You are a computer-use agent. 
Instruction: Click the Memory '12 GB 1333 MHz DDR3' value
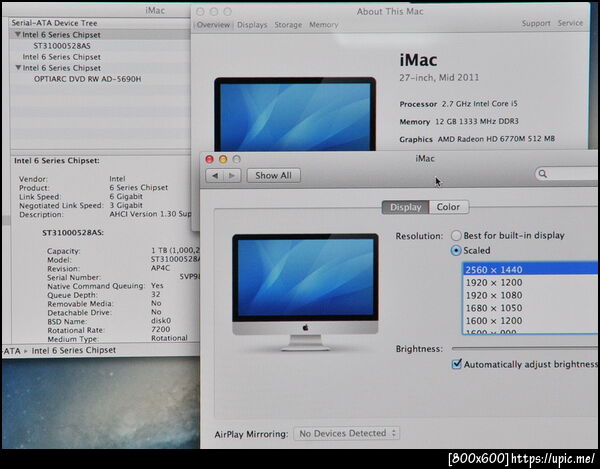click(x=477, y=122)
